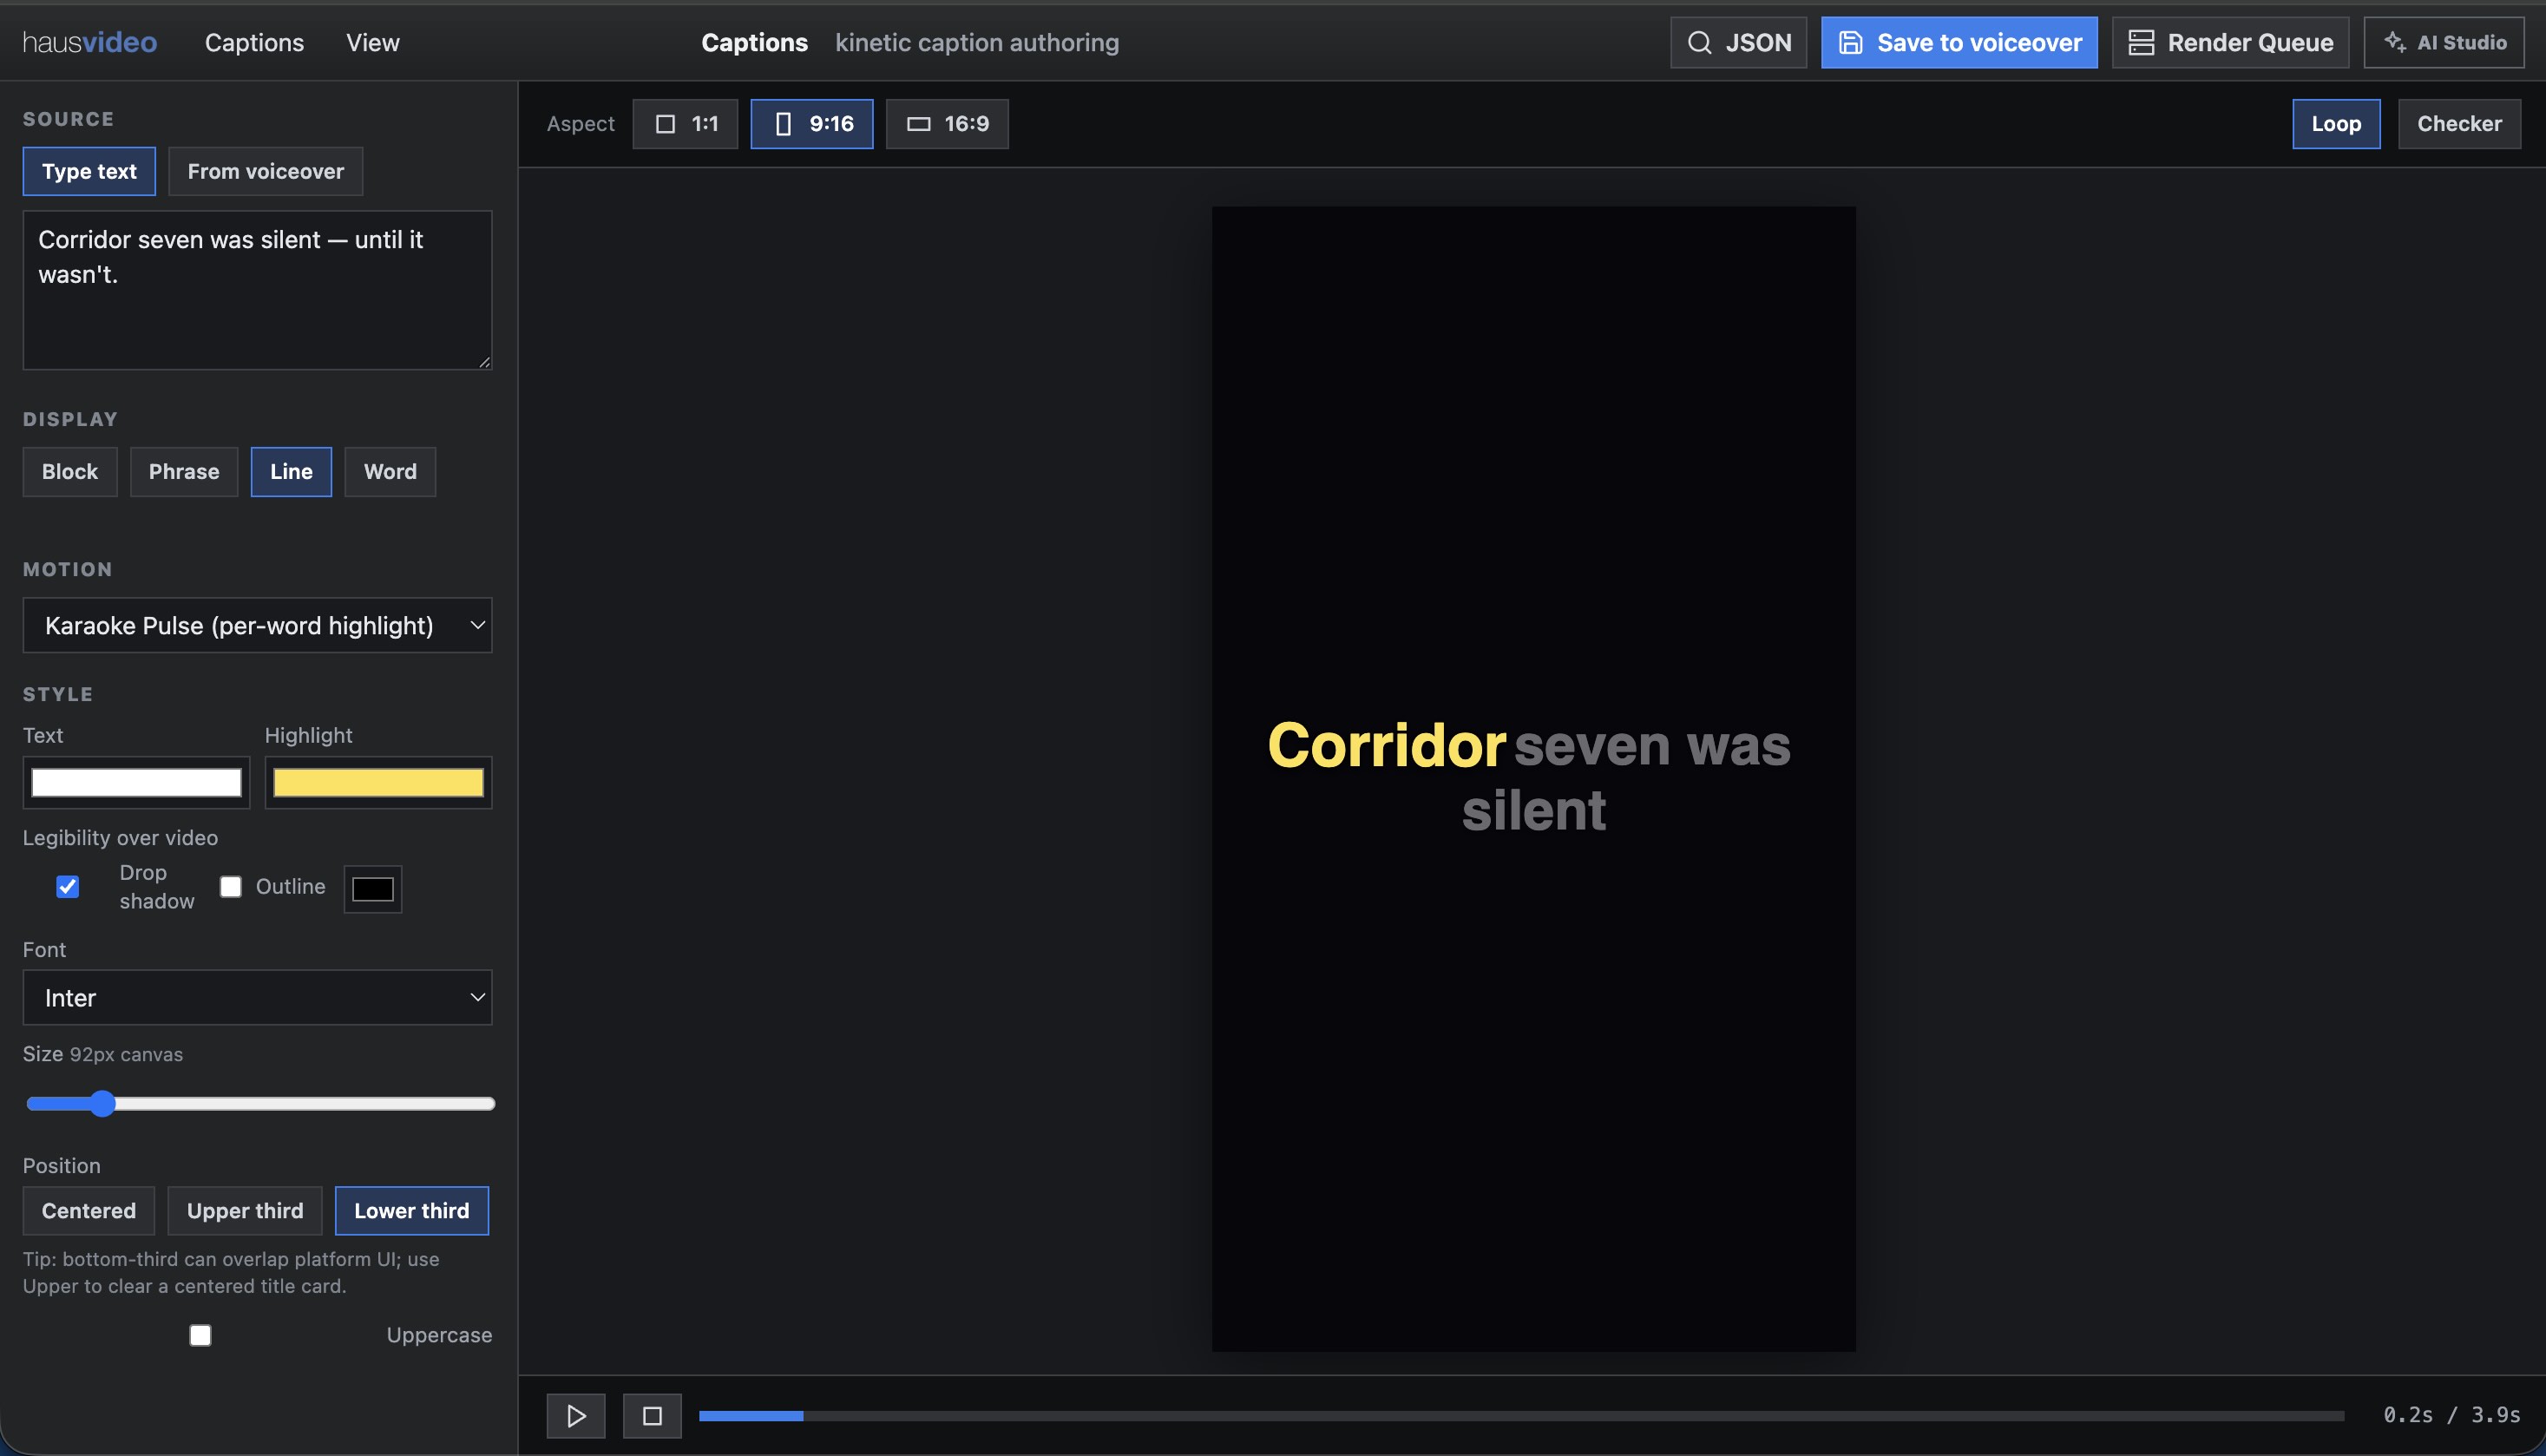Click the floppy disk save icon
The width and height of the screenshot is (2546, 1456).
(x=1850, y=42)
